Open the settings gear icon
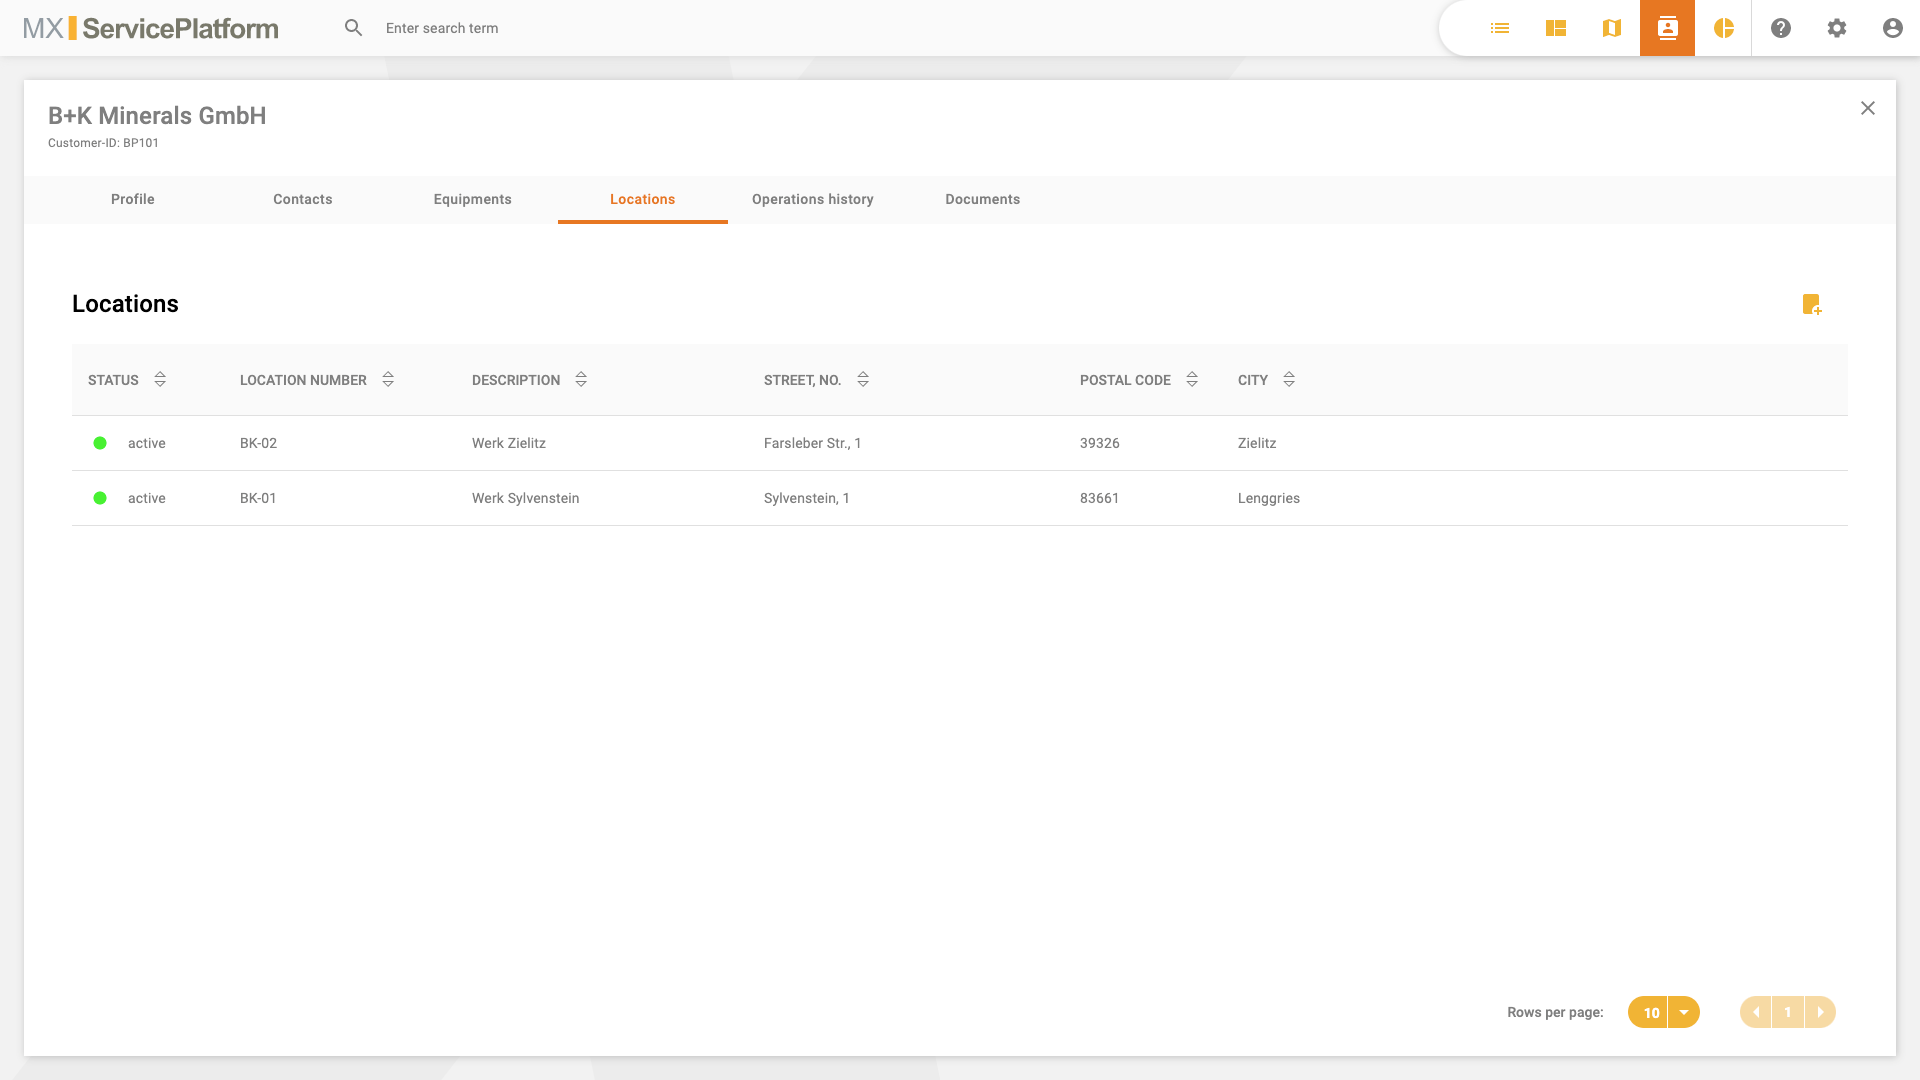The width and height of the screenshot is (1920, 1080). [x=1837, y=28]
